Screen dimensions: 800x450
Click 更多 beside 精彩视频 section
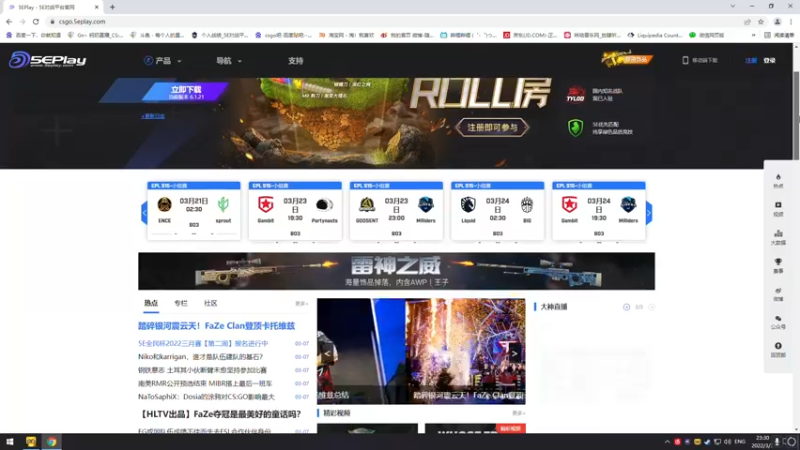tap(518, 413)
